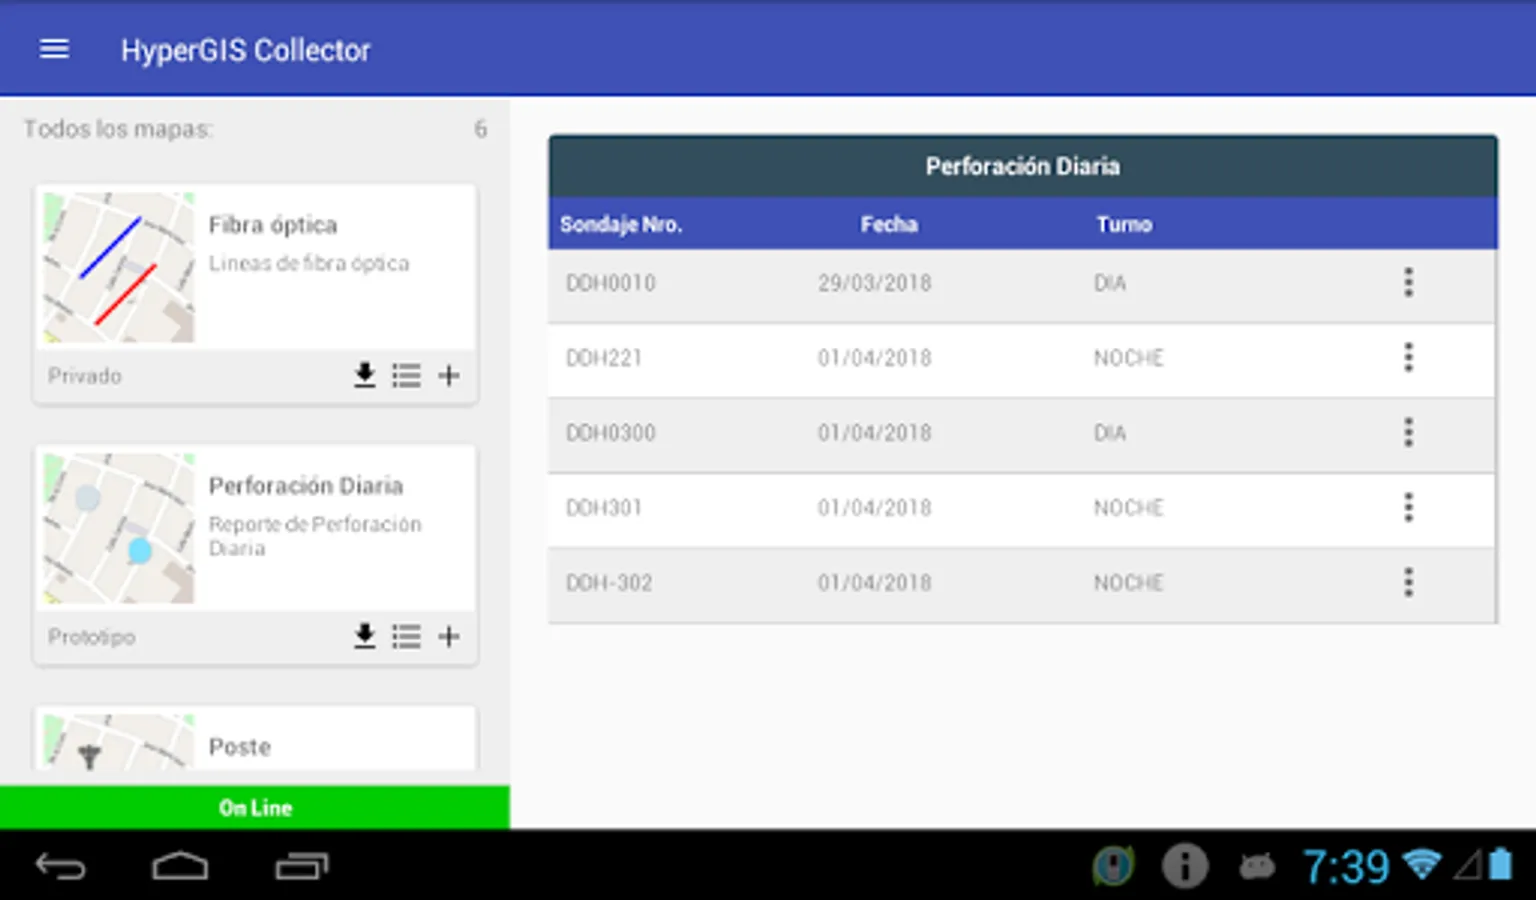Click the Privado label on Fibra óptica card
This screenshot has width=1536, height=900.
pos(85,376)
